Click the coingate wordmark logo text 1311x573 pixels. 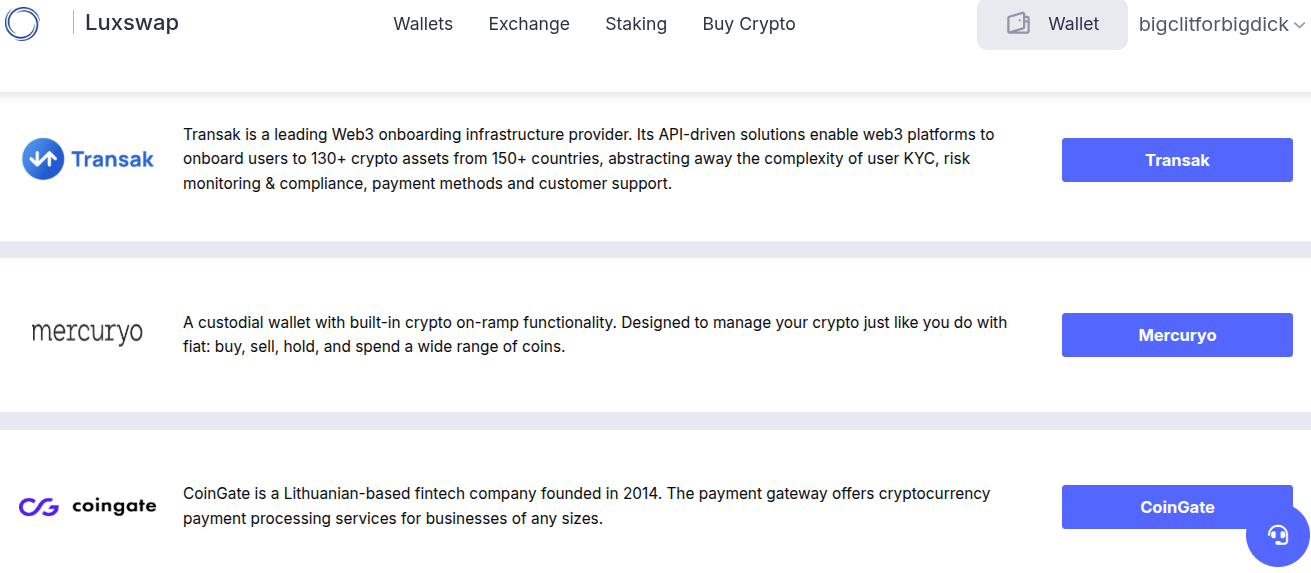point(114,506)
